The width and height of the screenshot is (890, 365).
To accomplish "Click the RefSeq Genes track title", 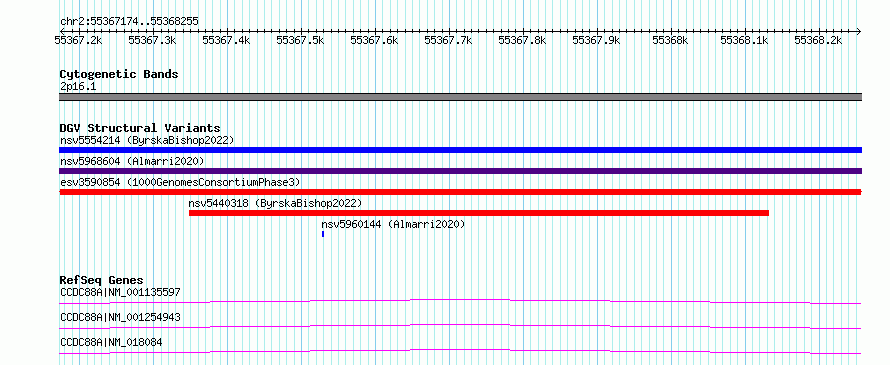I will [x=102, y=280].
